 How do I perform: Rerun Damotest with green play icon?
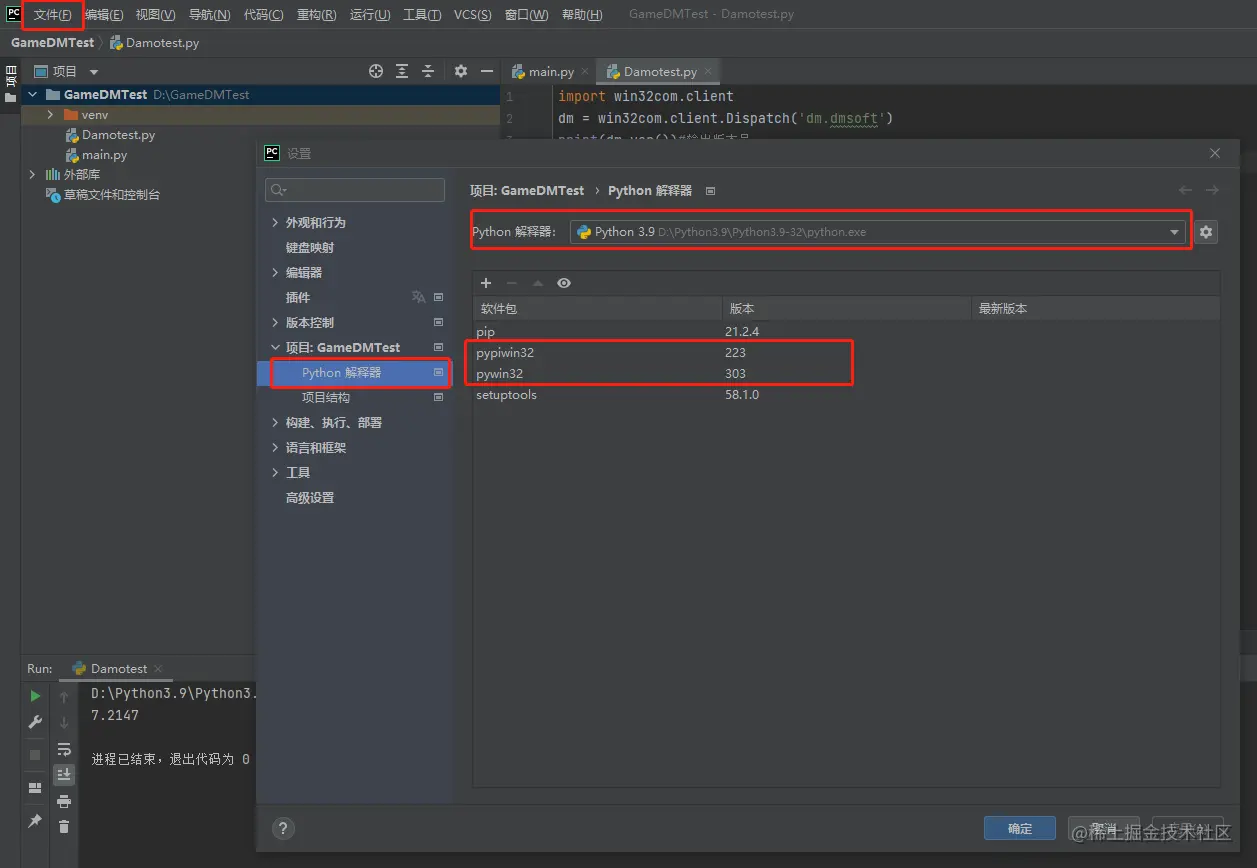coord(35,696)
